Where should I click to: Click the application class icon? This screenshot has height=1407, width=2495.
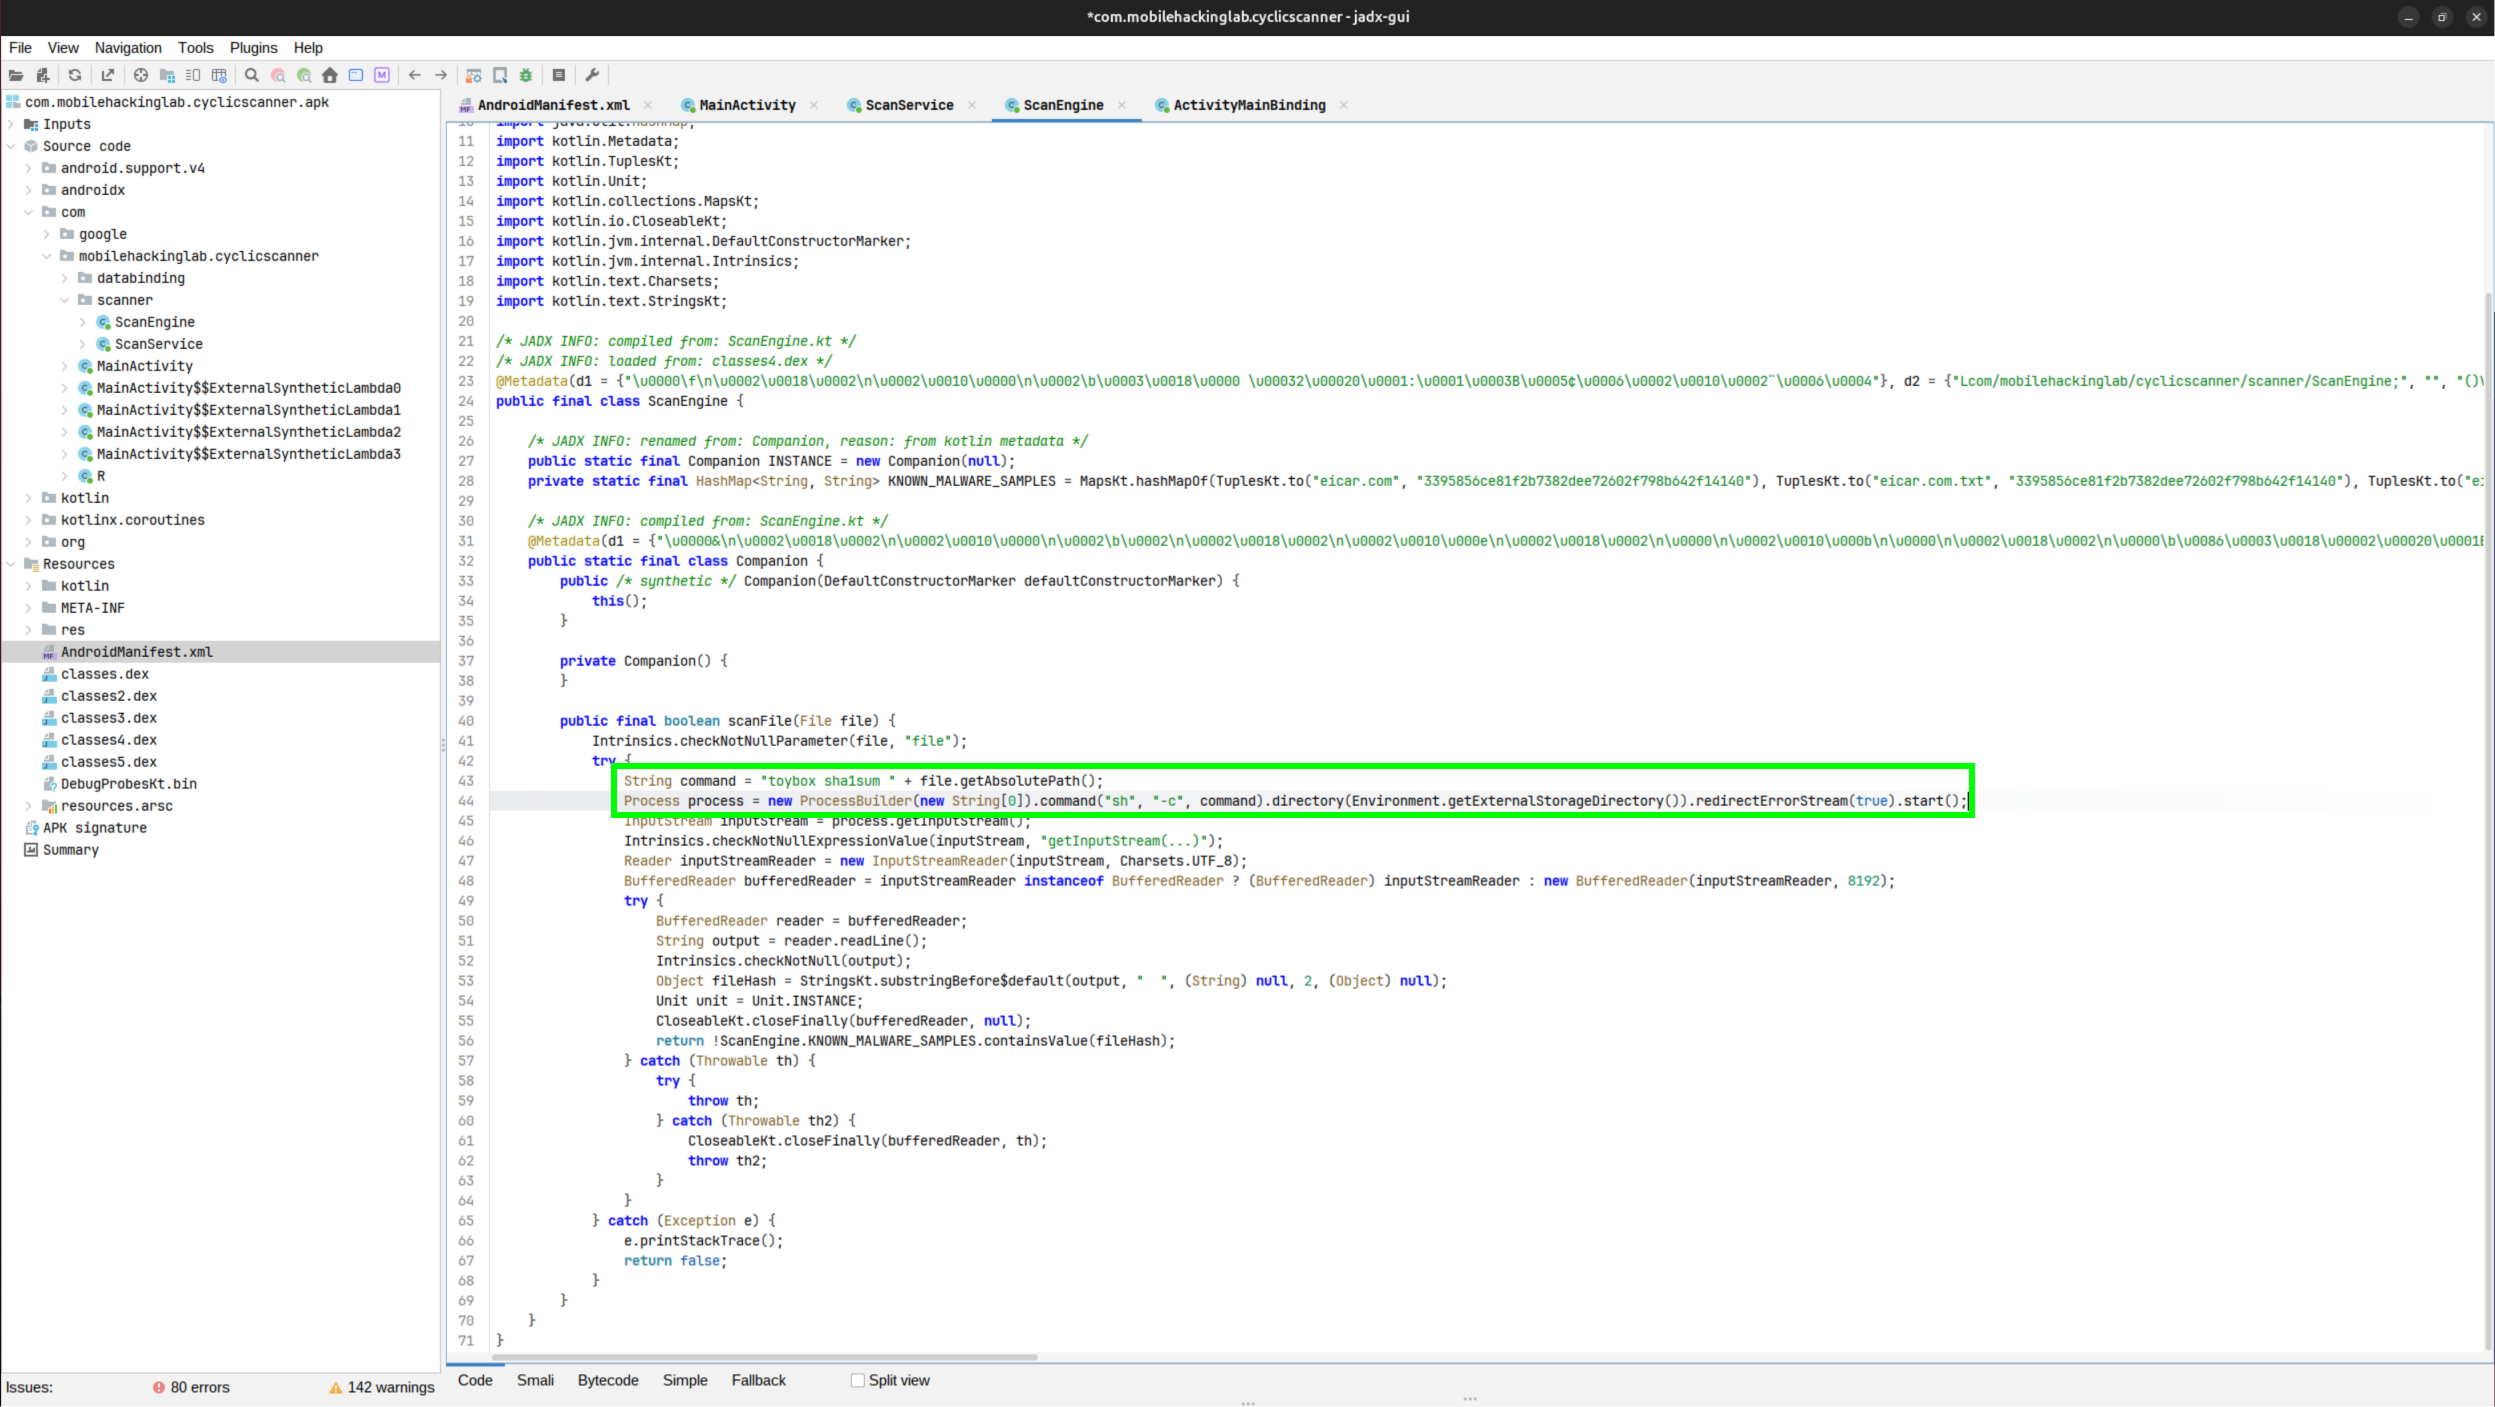(356, 75)
